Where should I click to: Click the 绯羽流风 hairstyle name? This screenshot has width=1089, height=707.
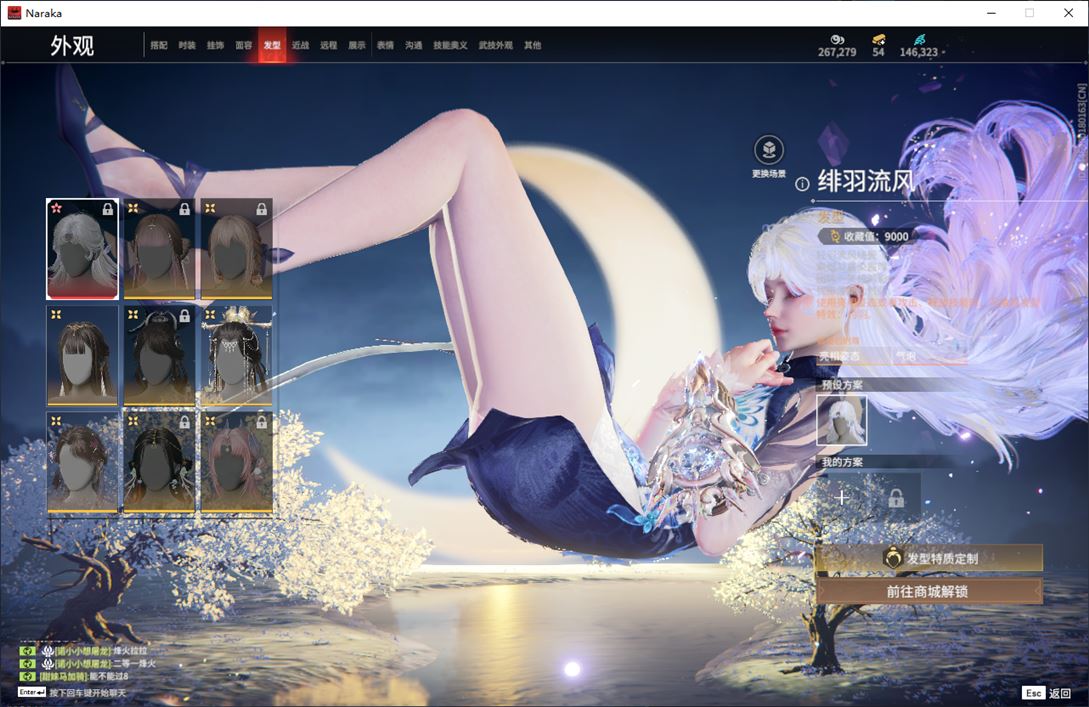[x=866, y=182]
